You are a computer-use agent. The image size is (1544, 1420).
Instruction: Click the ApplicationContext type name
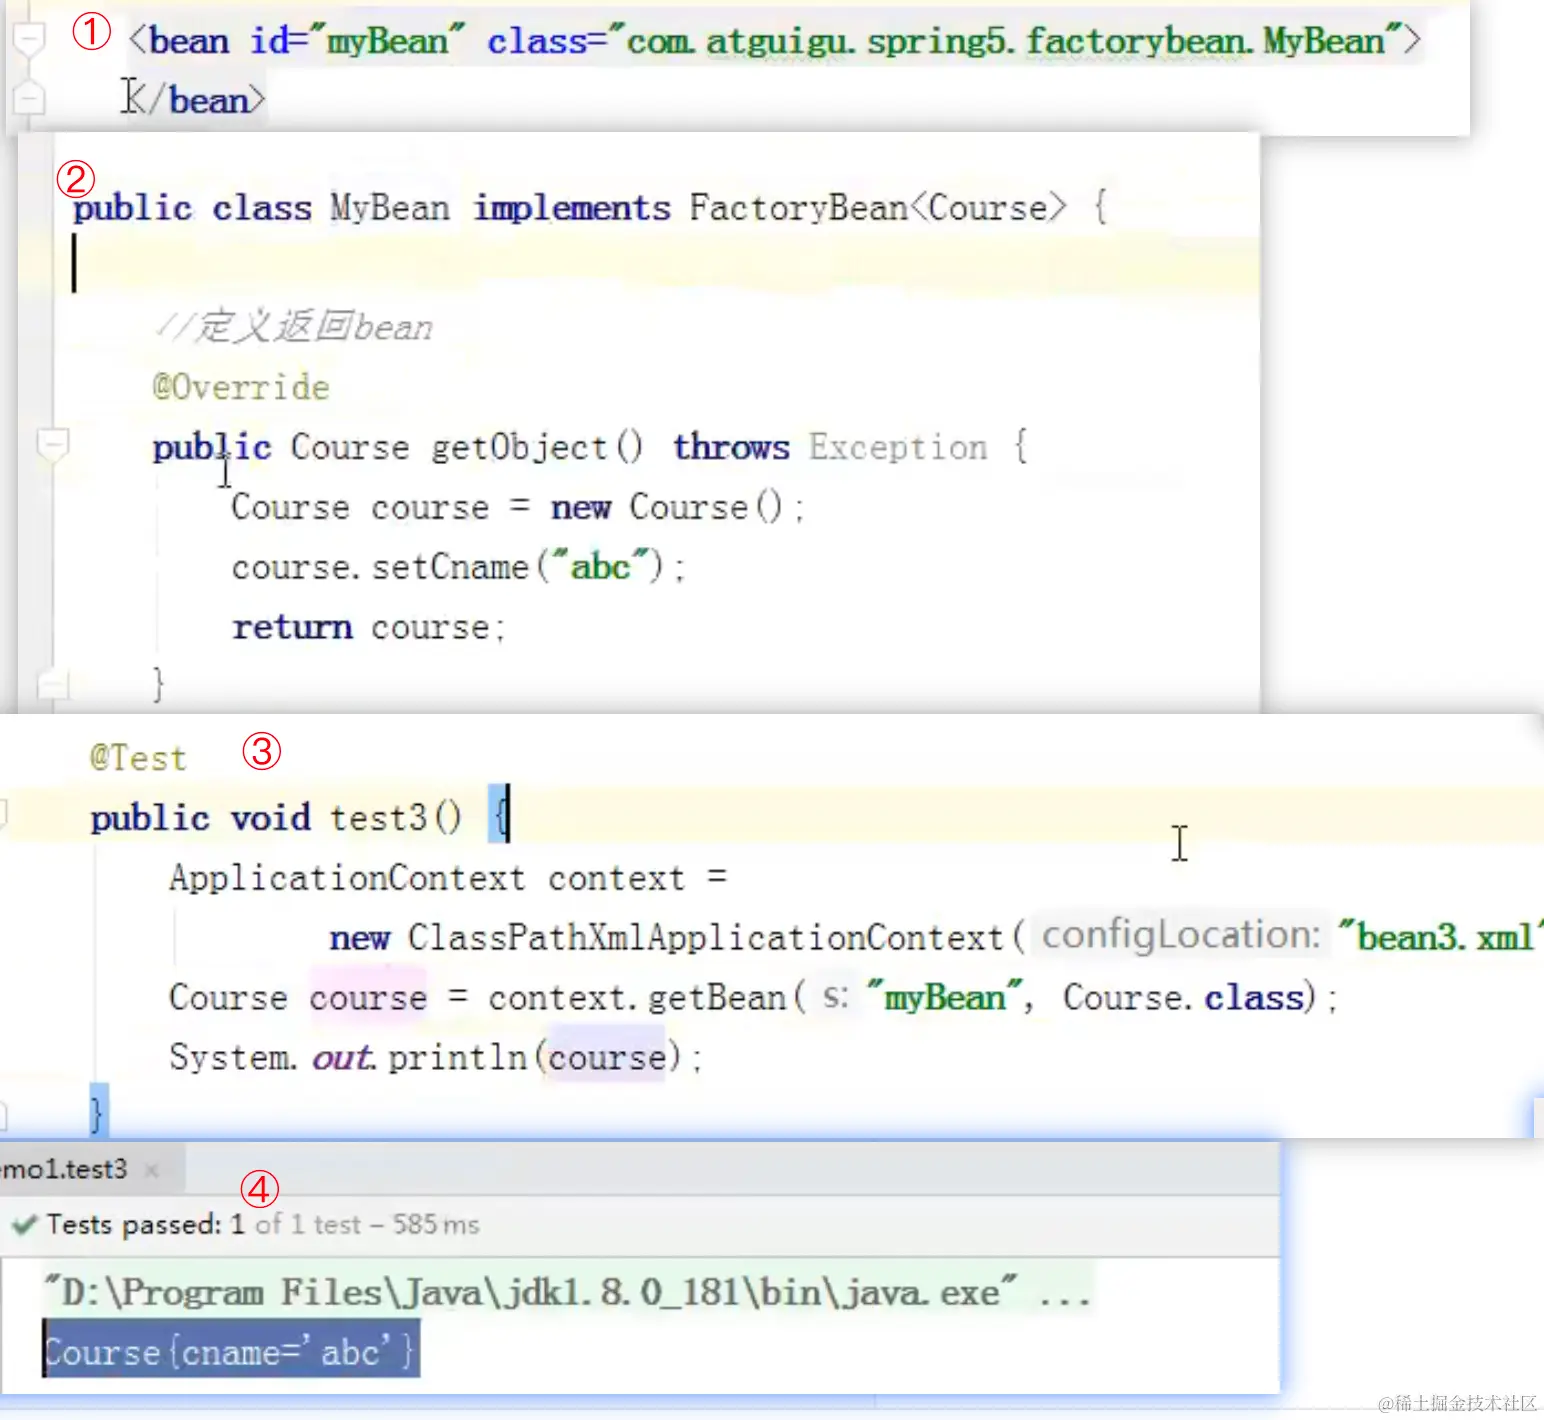click(x=347, y=878)
